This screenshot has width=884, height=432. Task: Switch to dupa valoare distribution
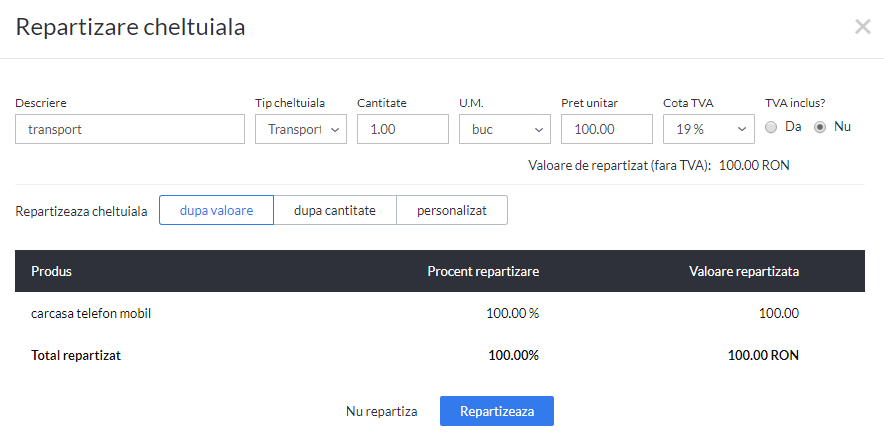(216, 210)
